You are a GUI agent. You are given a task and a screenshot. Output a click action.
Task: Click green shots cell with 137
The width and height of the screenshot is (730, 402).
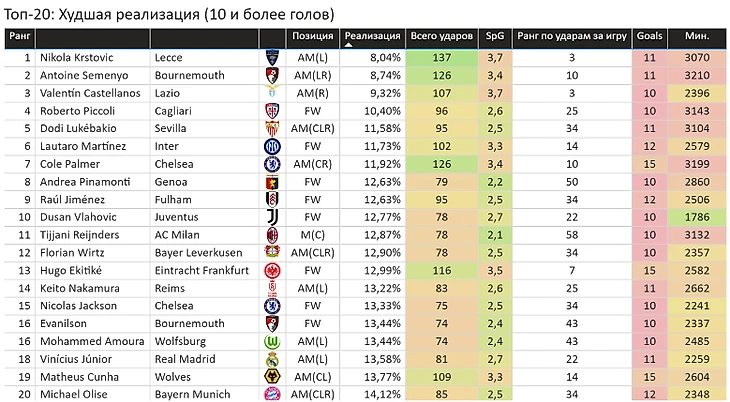coord(442,58)
